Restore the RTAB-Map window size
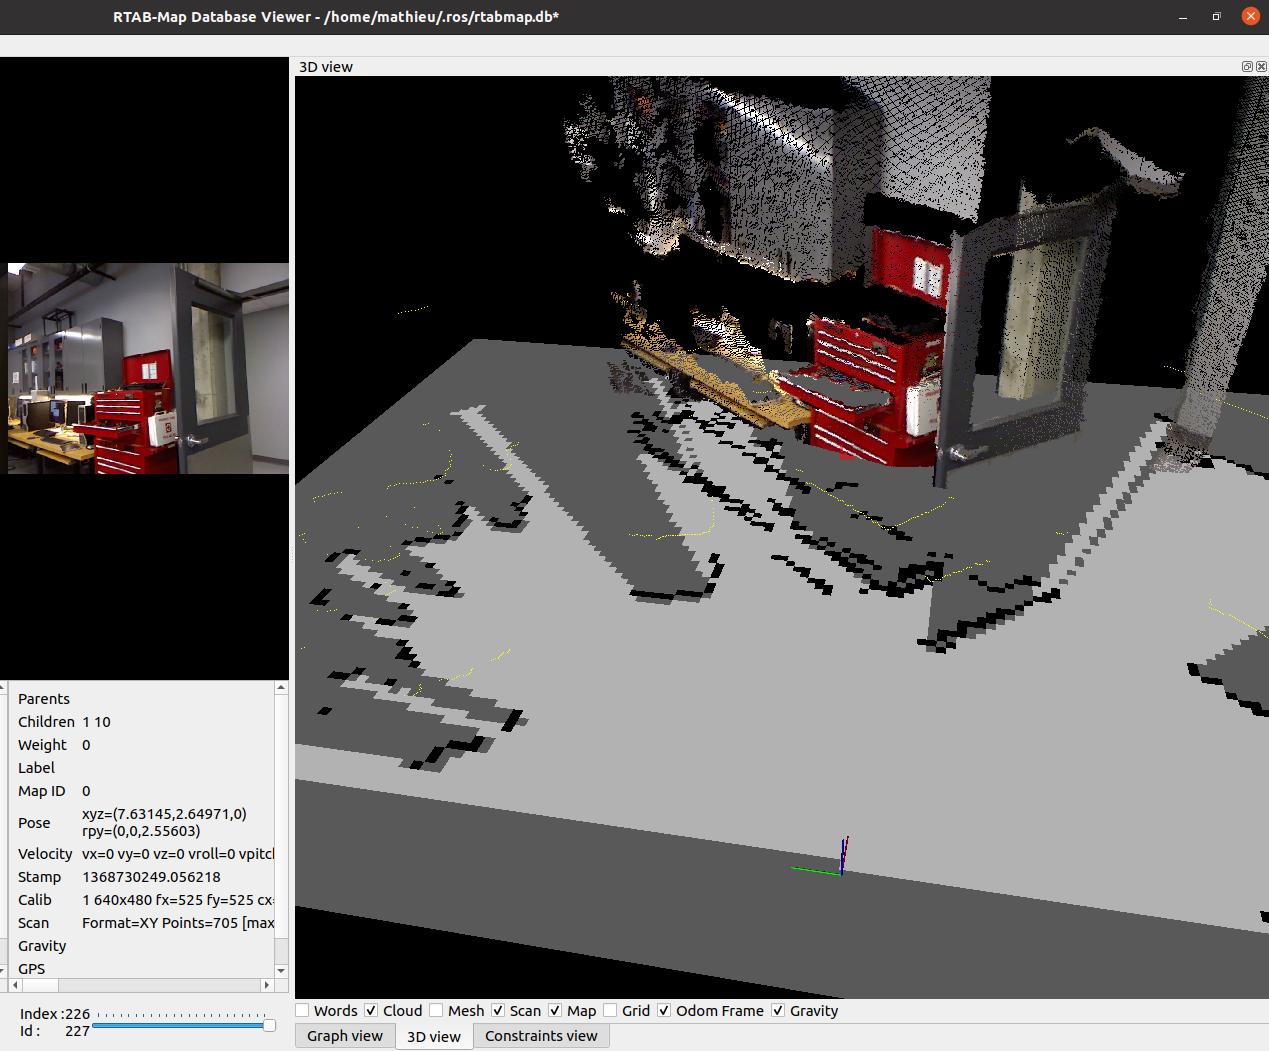The width and height of the screenshot is (1269, 1051). (1216, 16)
